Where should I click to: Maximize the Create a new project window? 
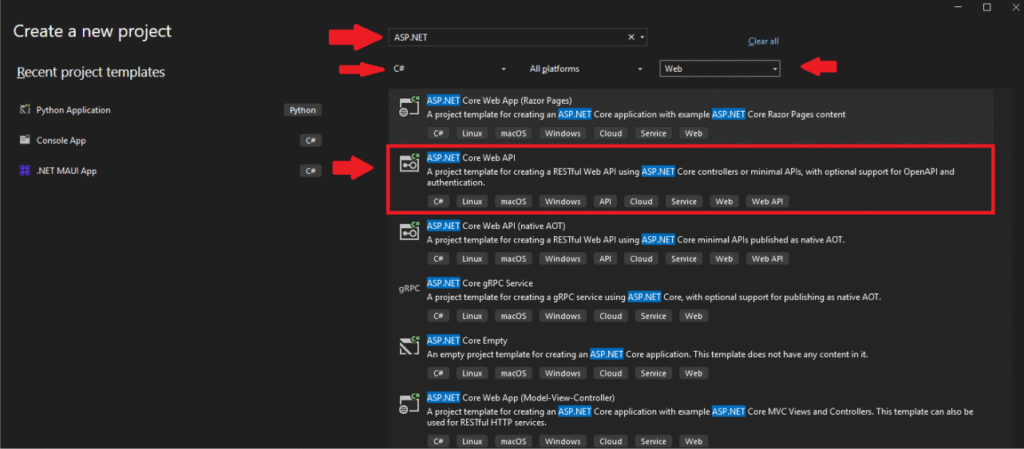[986, 8]
